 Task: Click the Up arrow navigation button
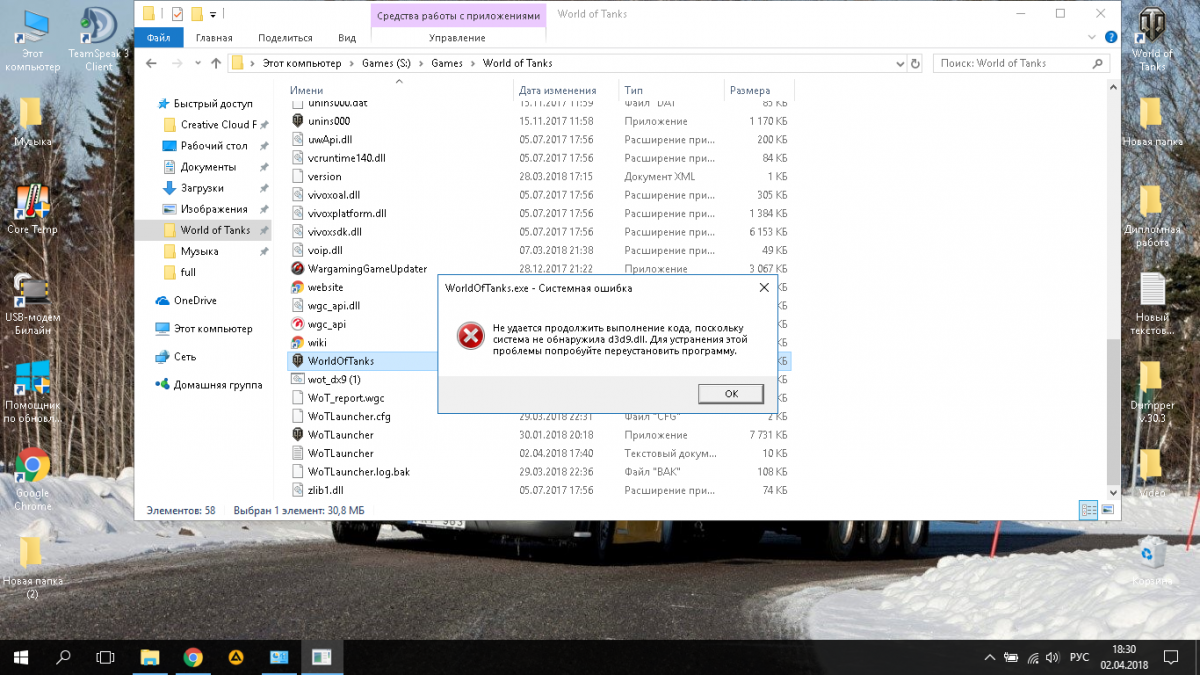pyautogui.click(x=216, y=63)
